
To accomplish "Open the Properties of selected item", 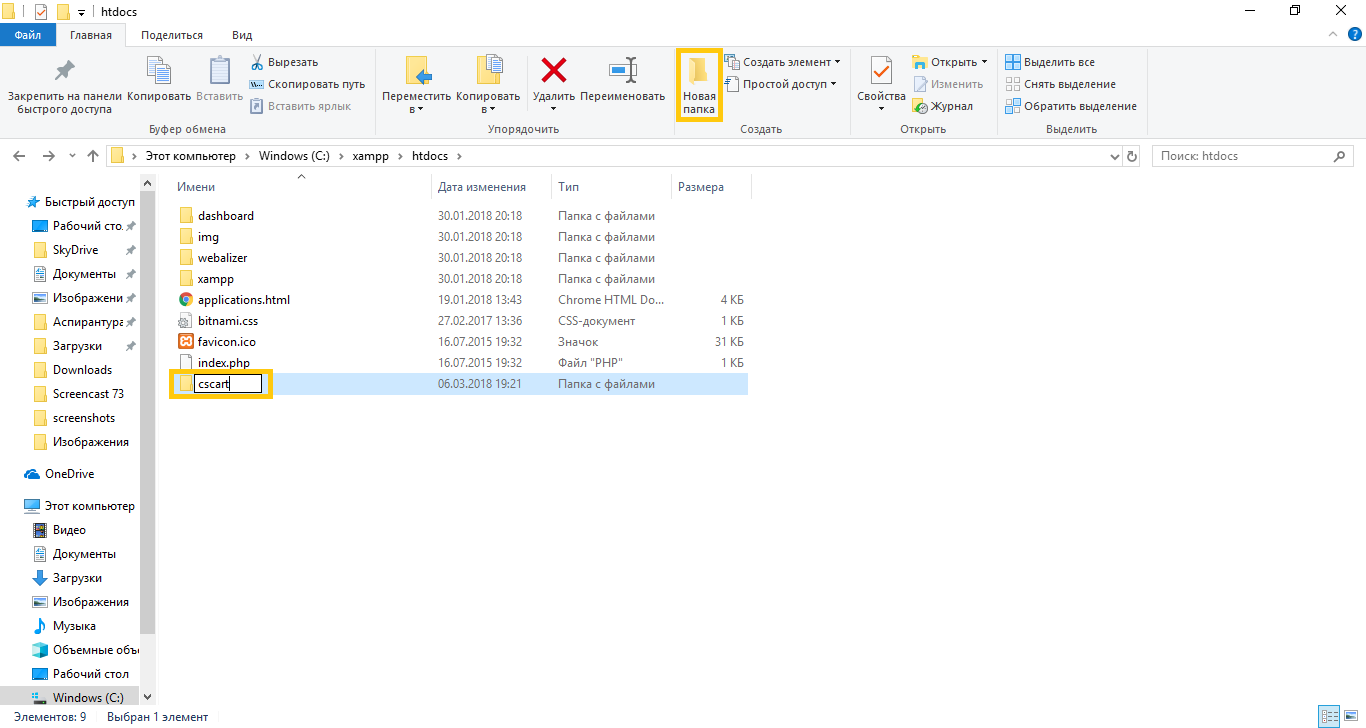I will coord(881,85).
